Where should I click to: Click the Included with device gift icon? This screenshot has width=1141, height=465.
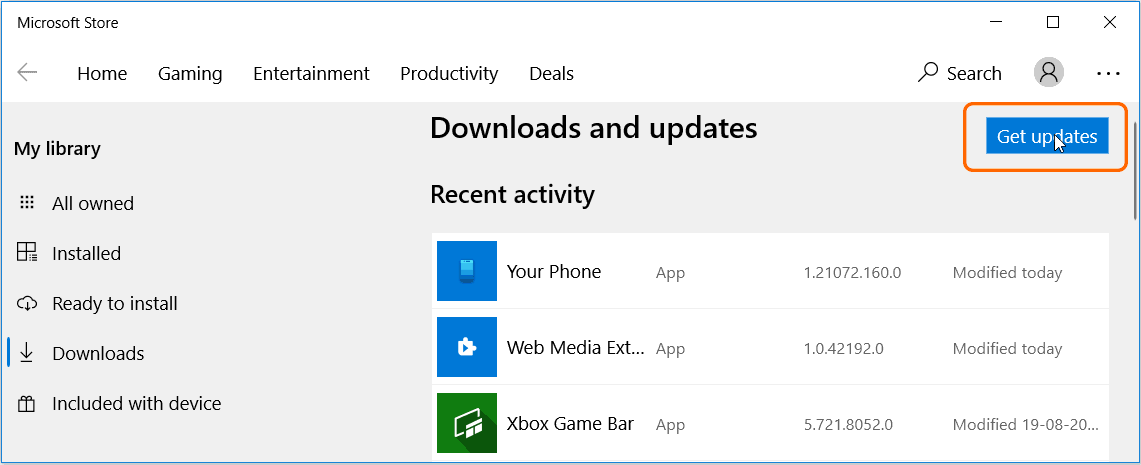click(x=27, y=404)
